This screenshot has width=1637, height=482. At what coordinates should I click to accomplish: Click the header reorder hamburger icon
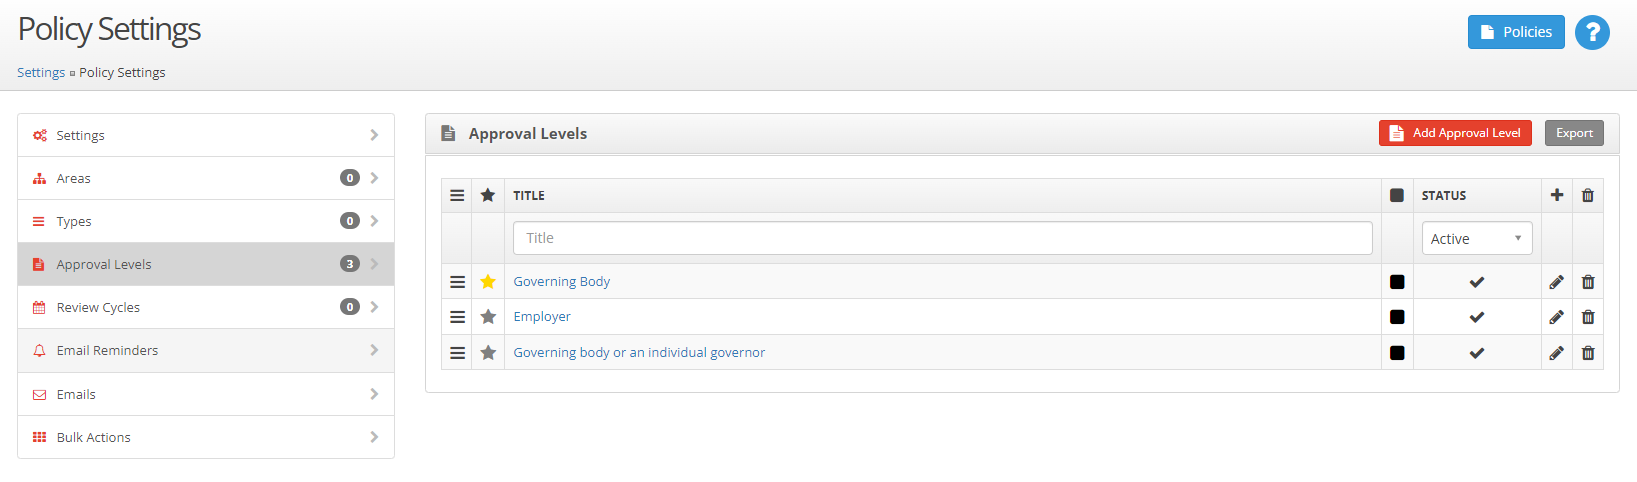(x=457, y=195)
